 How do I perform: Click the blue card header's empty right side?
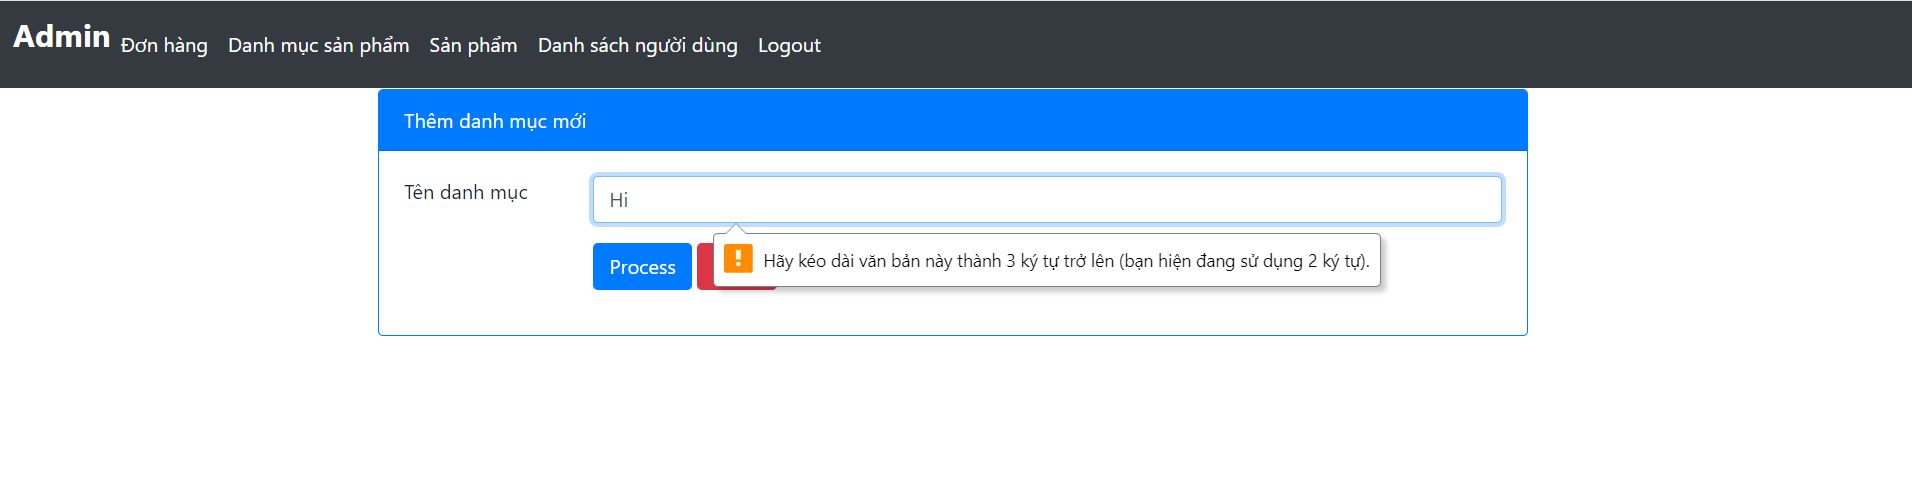coord(1200,121)
